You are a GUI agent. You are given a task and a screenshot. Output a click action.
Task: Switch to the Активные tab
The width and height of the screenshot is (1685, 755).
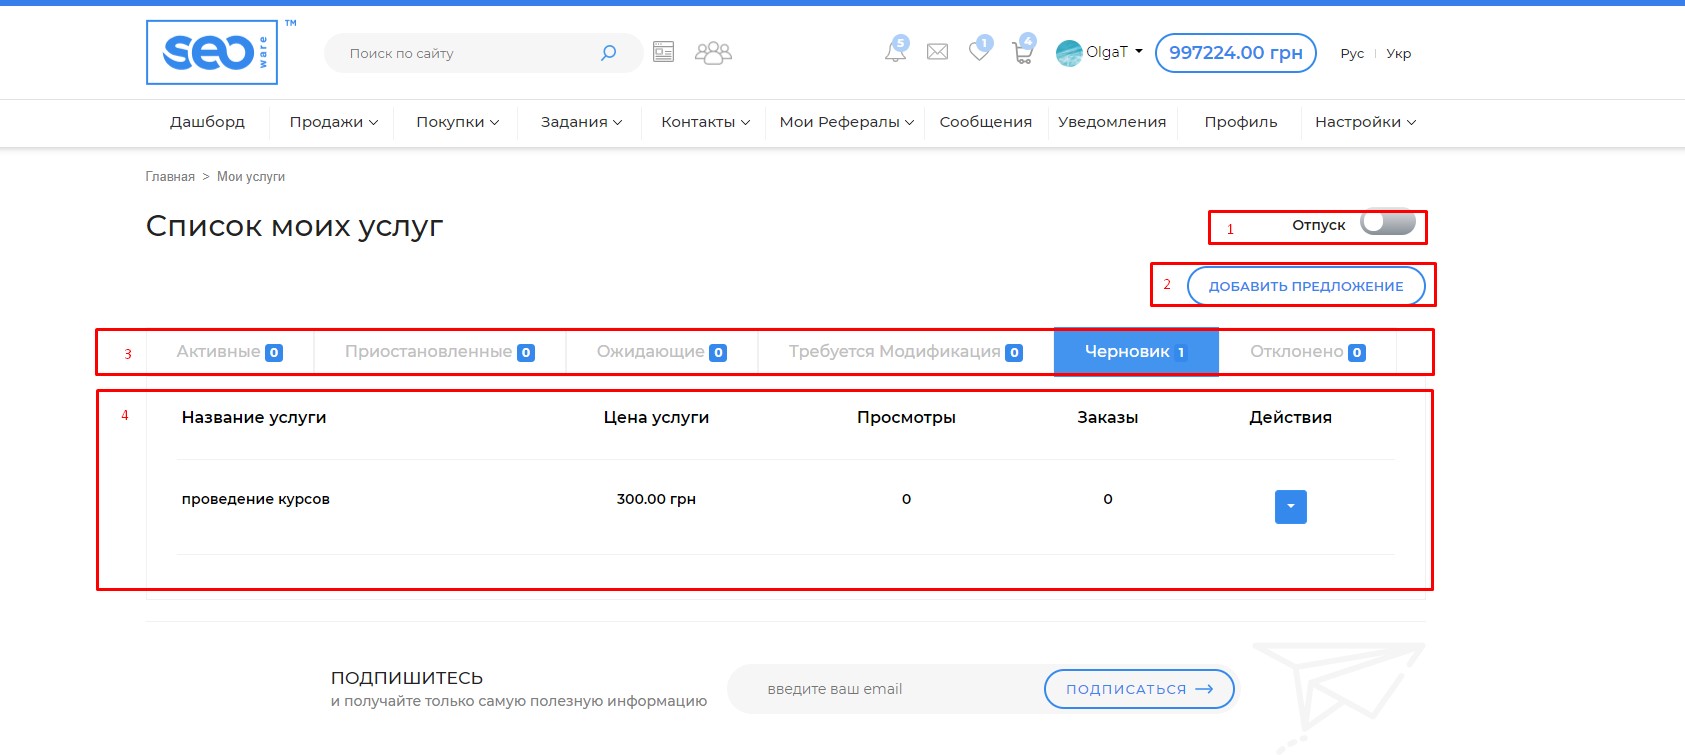[x=229, y=352]
